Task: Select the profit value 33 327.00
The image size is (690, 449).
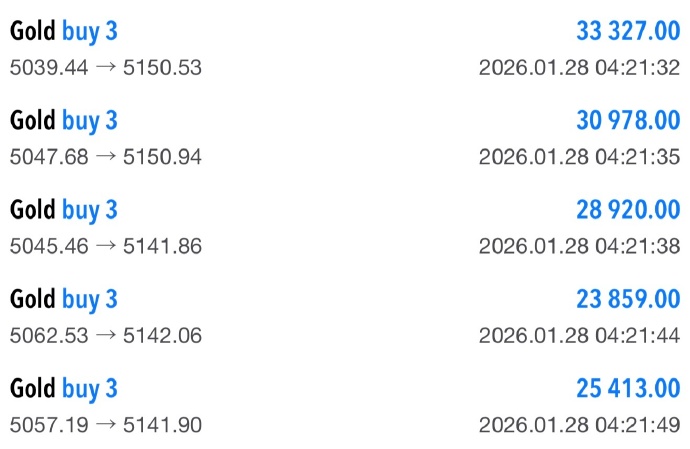Action: coord(627,31)
